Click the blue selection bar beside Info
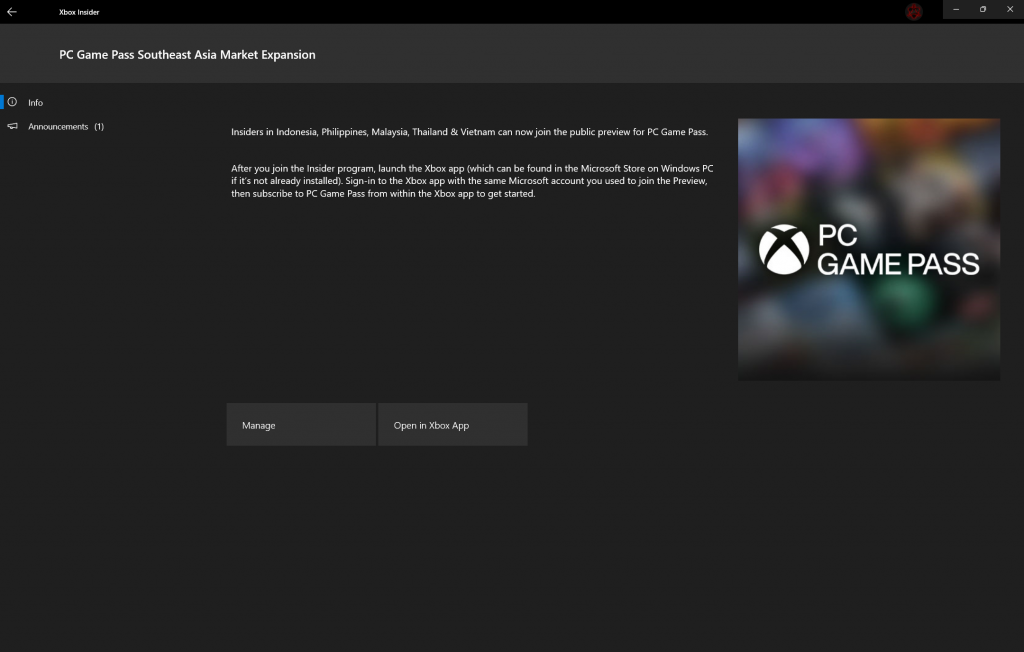This screenshot has width=1024, height=652. click(x=2, y=102)
